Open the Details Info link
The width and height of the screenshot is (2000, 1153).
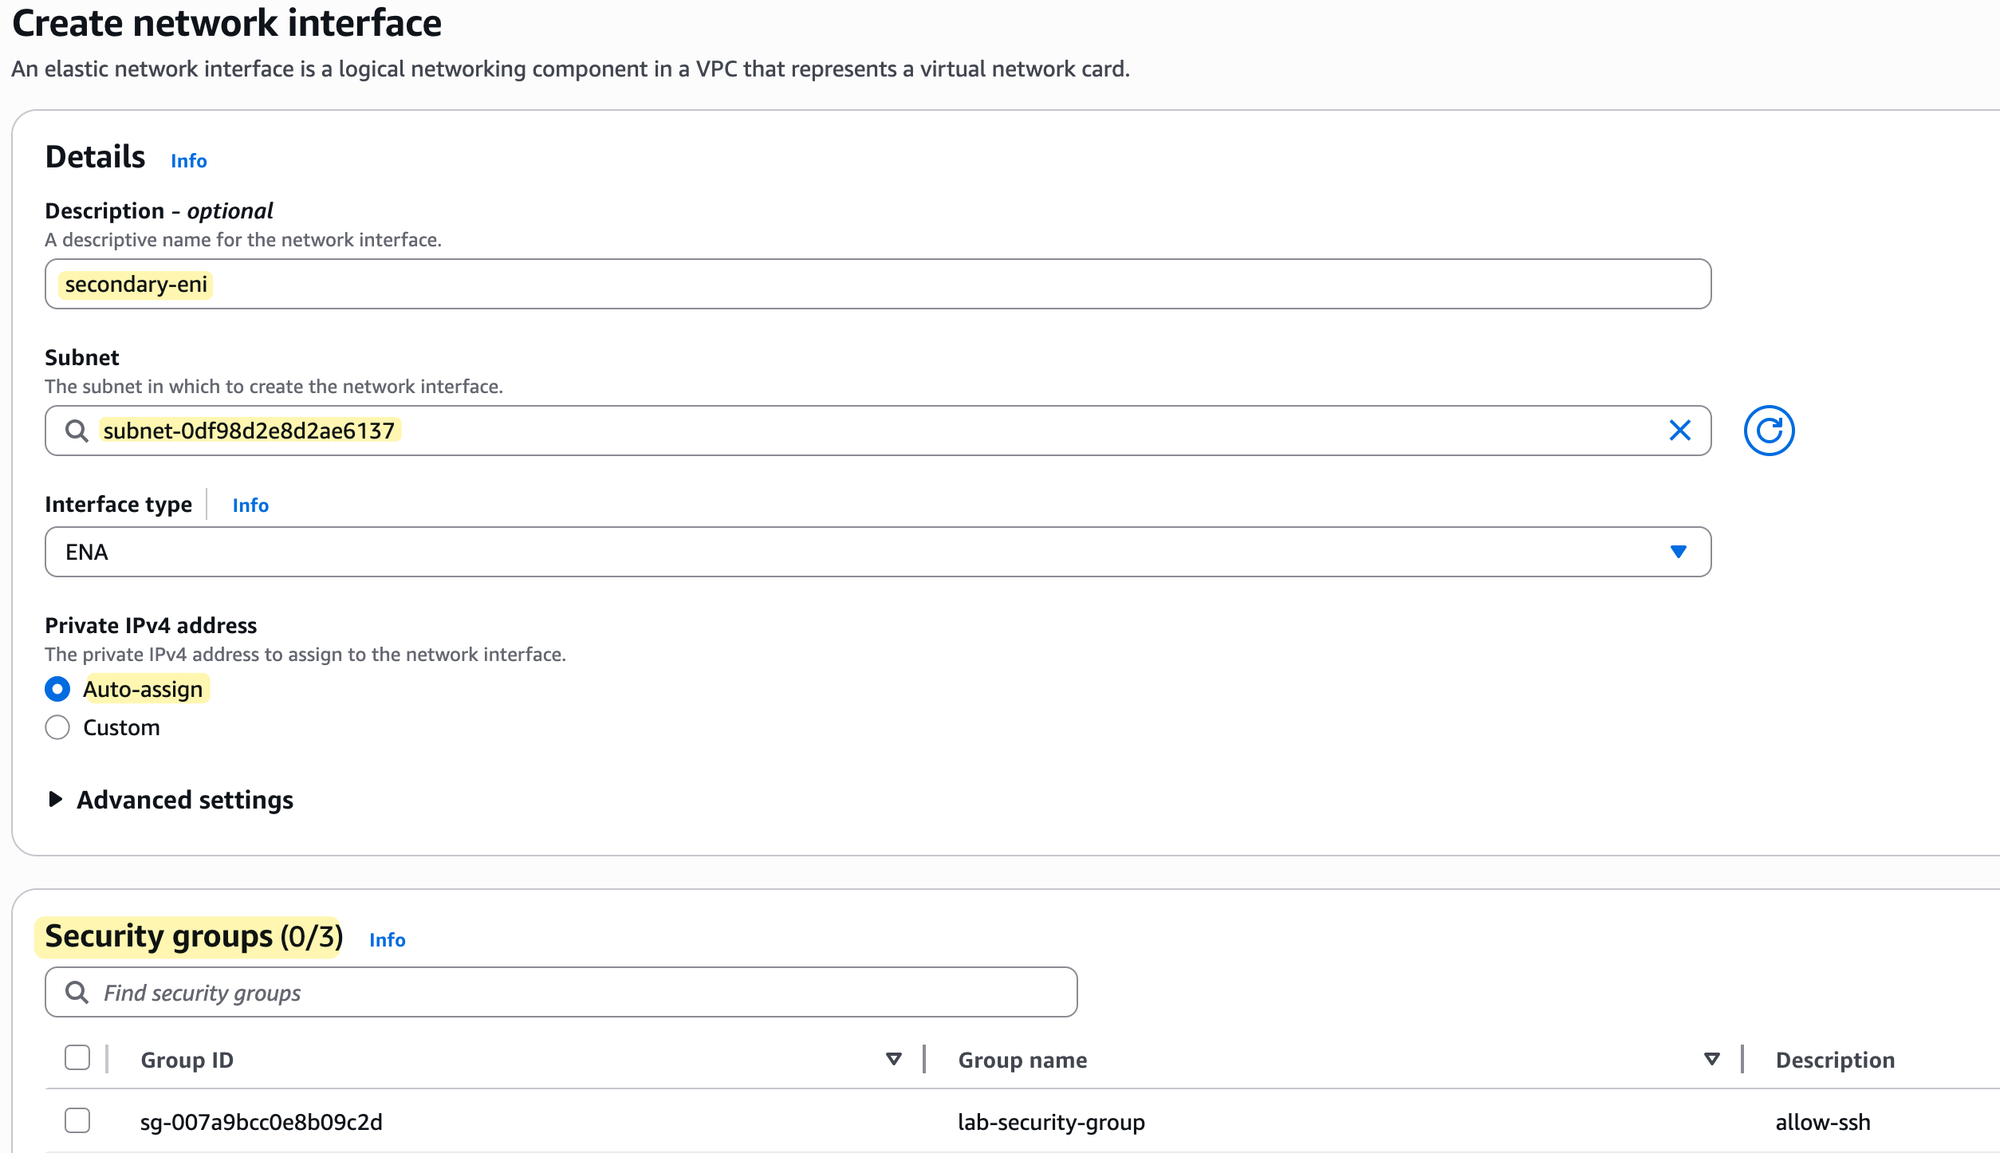click(189, 161)
